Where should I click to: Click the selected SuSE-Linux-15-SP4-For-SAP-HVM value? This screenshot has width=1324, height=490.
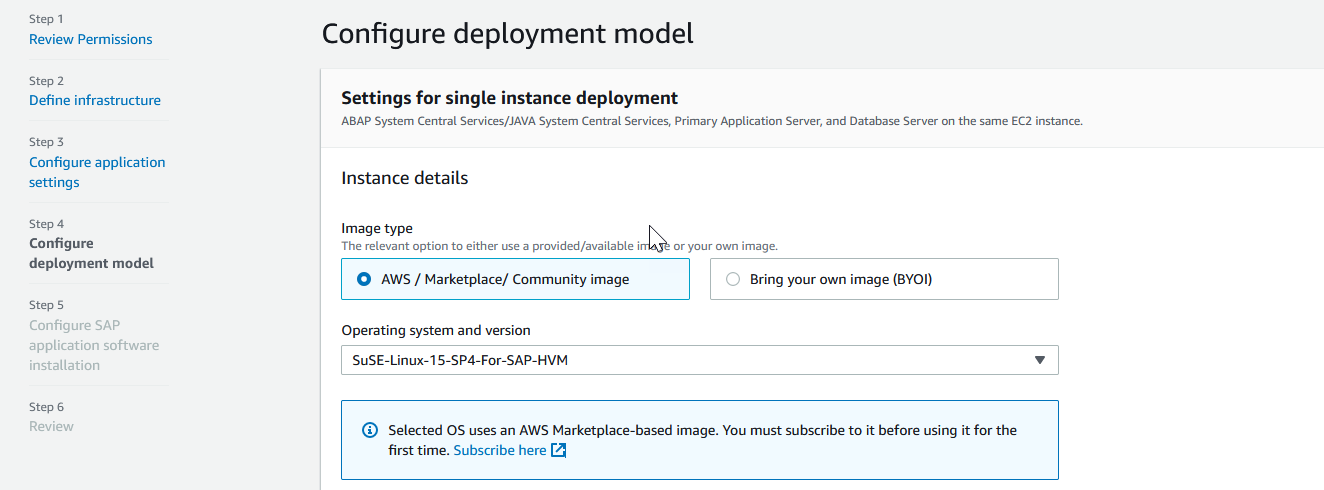tap(460, 360)
